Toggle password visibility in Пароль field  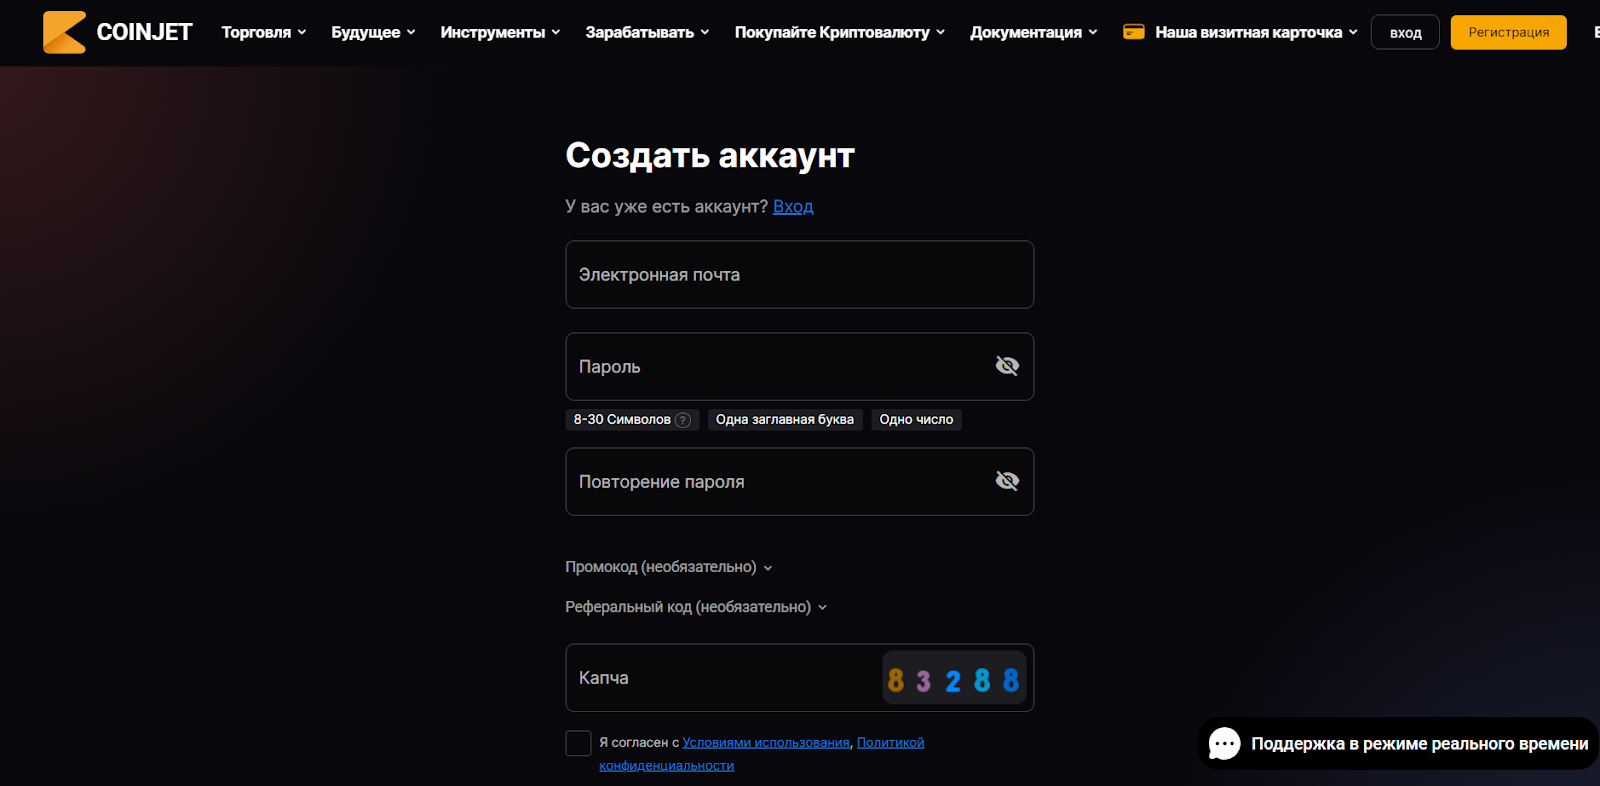1007,366
